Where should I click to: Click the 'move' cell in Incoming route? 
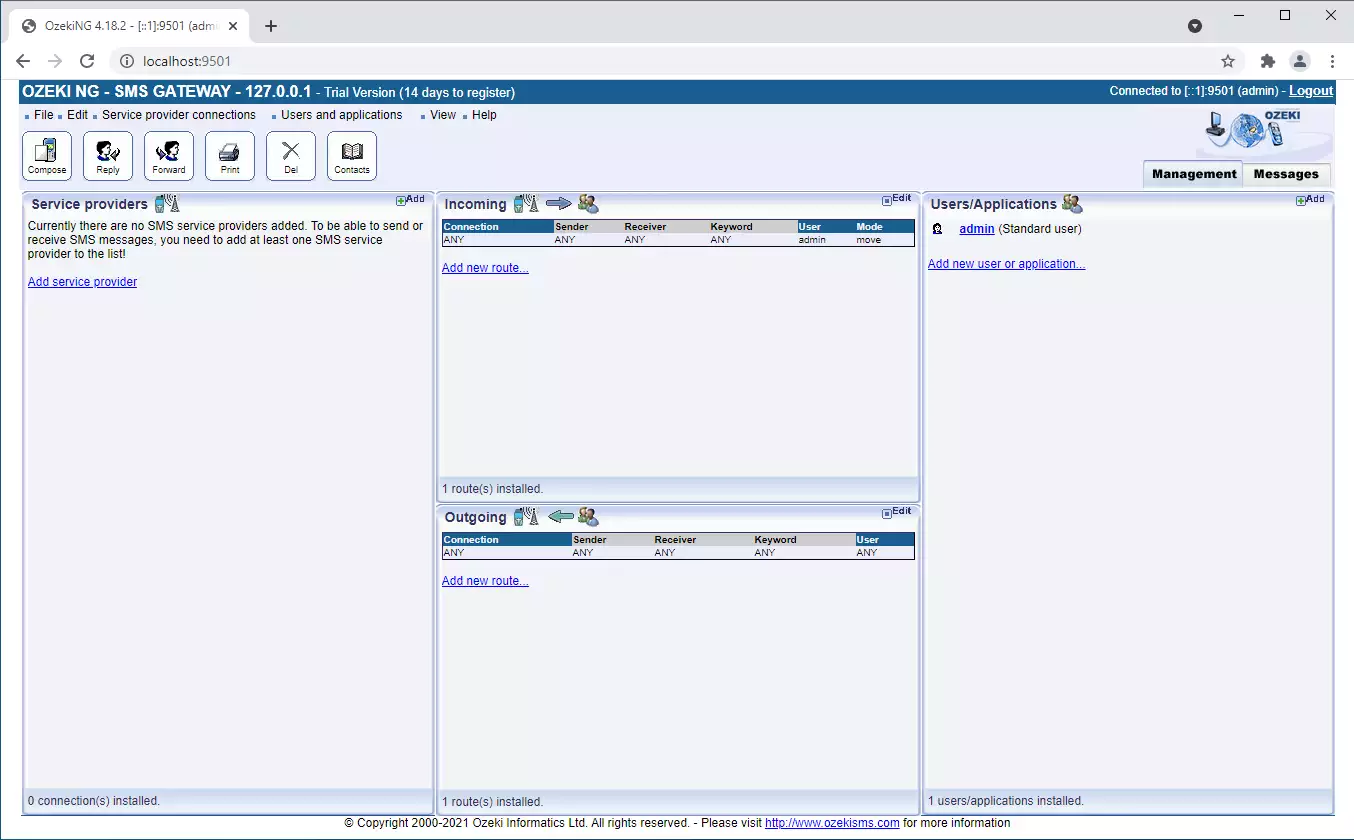868,240
